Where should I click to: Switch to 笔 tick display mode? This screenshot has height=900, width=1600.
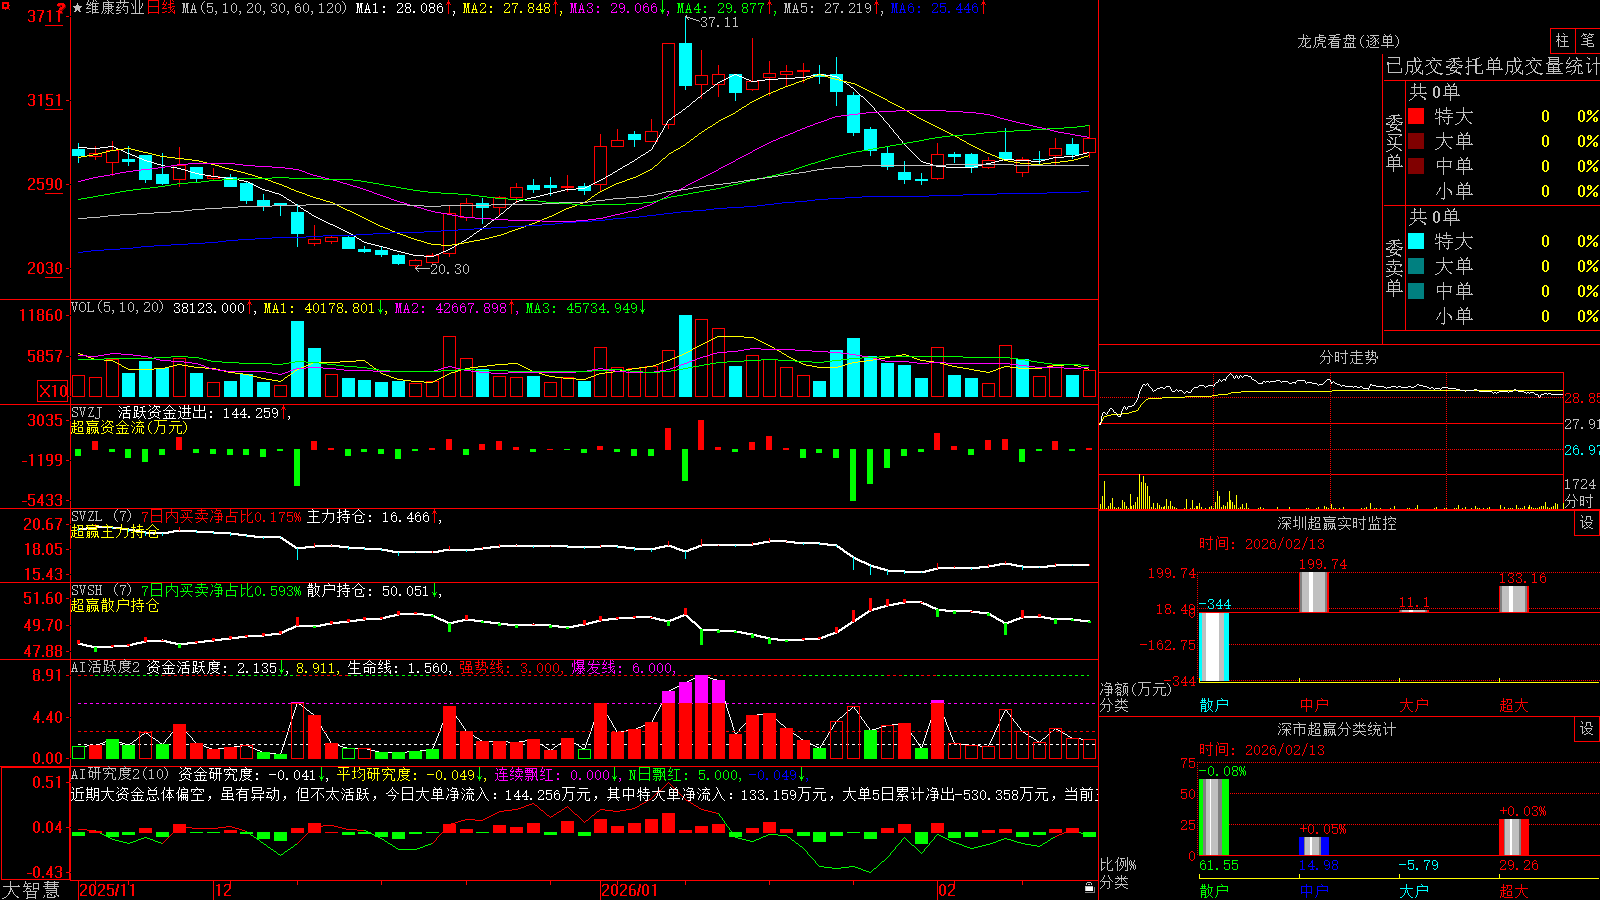click(1587, 40)
